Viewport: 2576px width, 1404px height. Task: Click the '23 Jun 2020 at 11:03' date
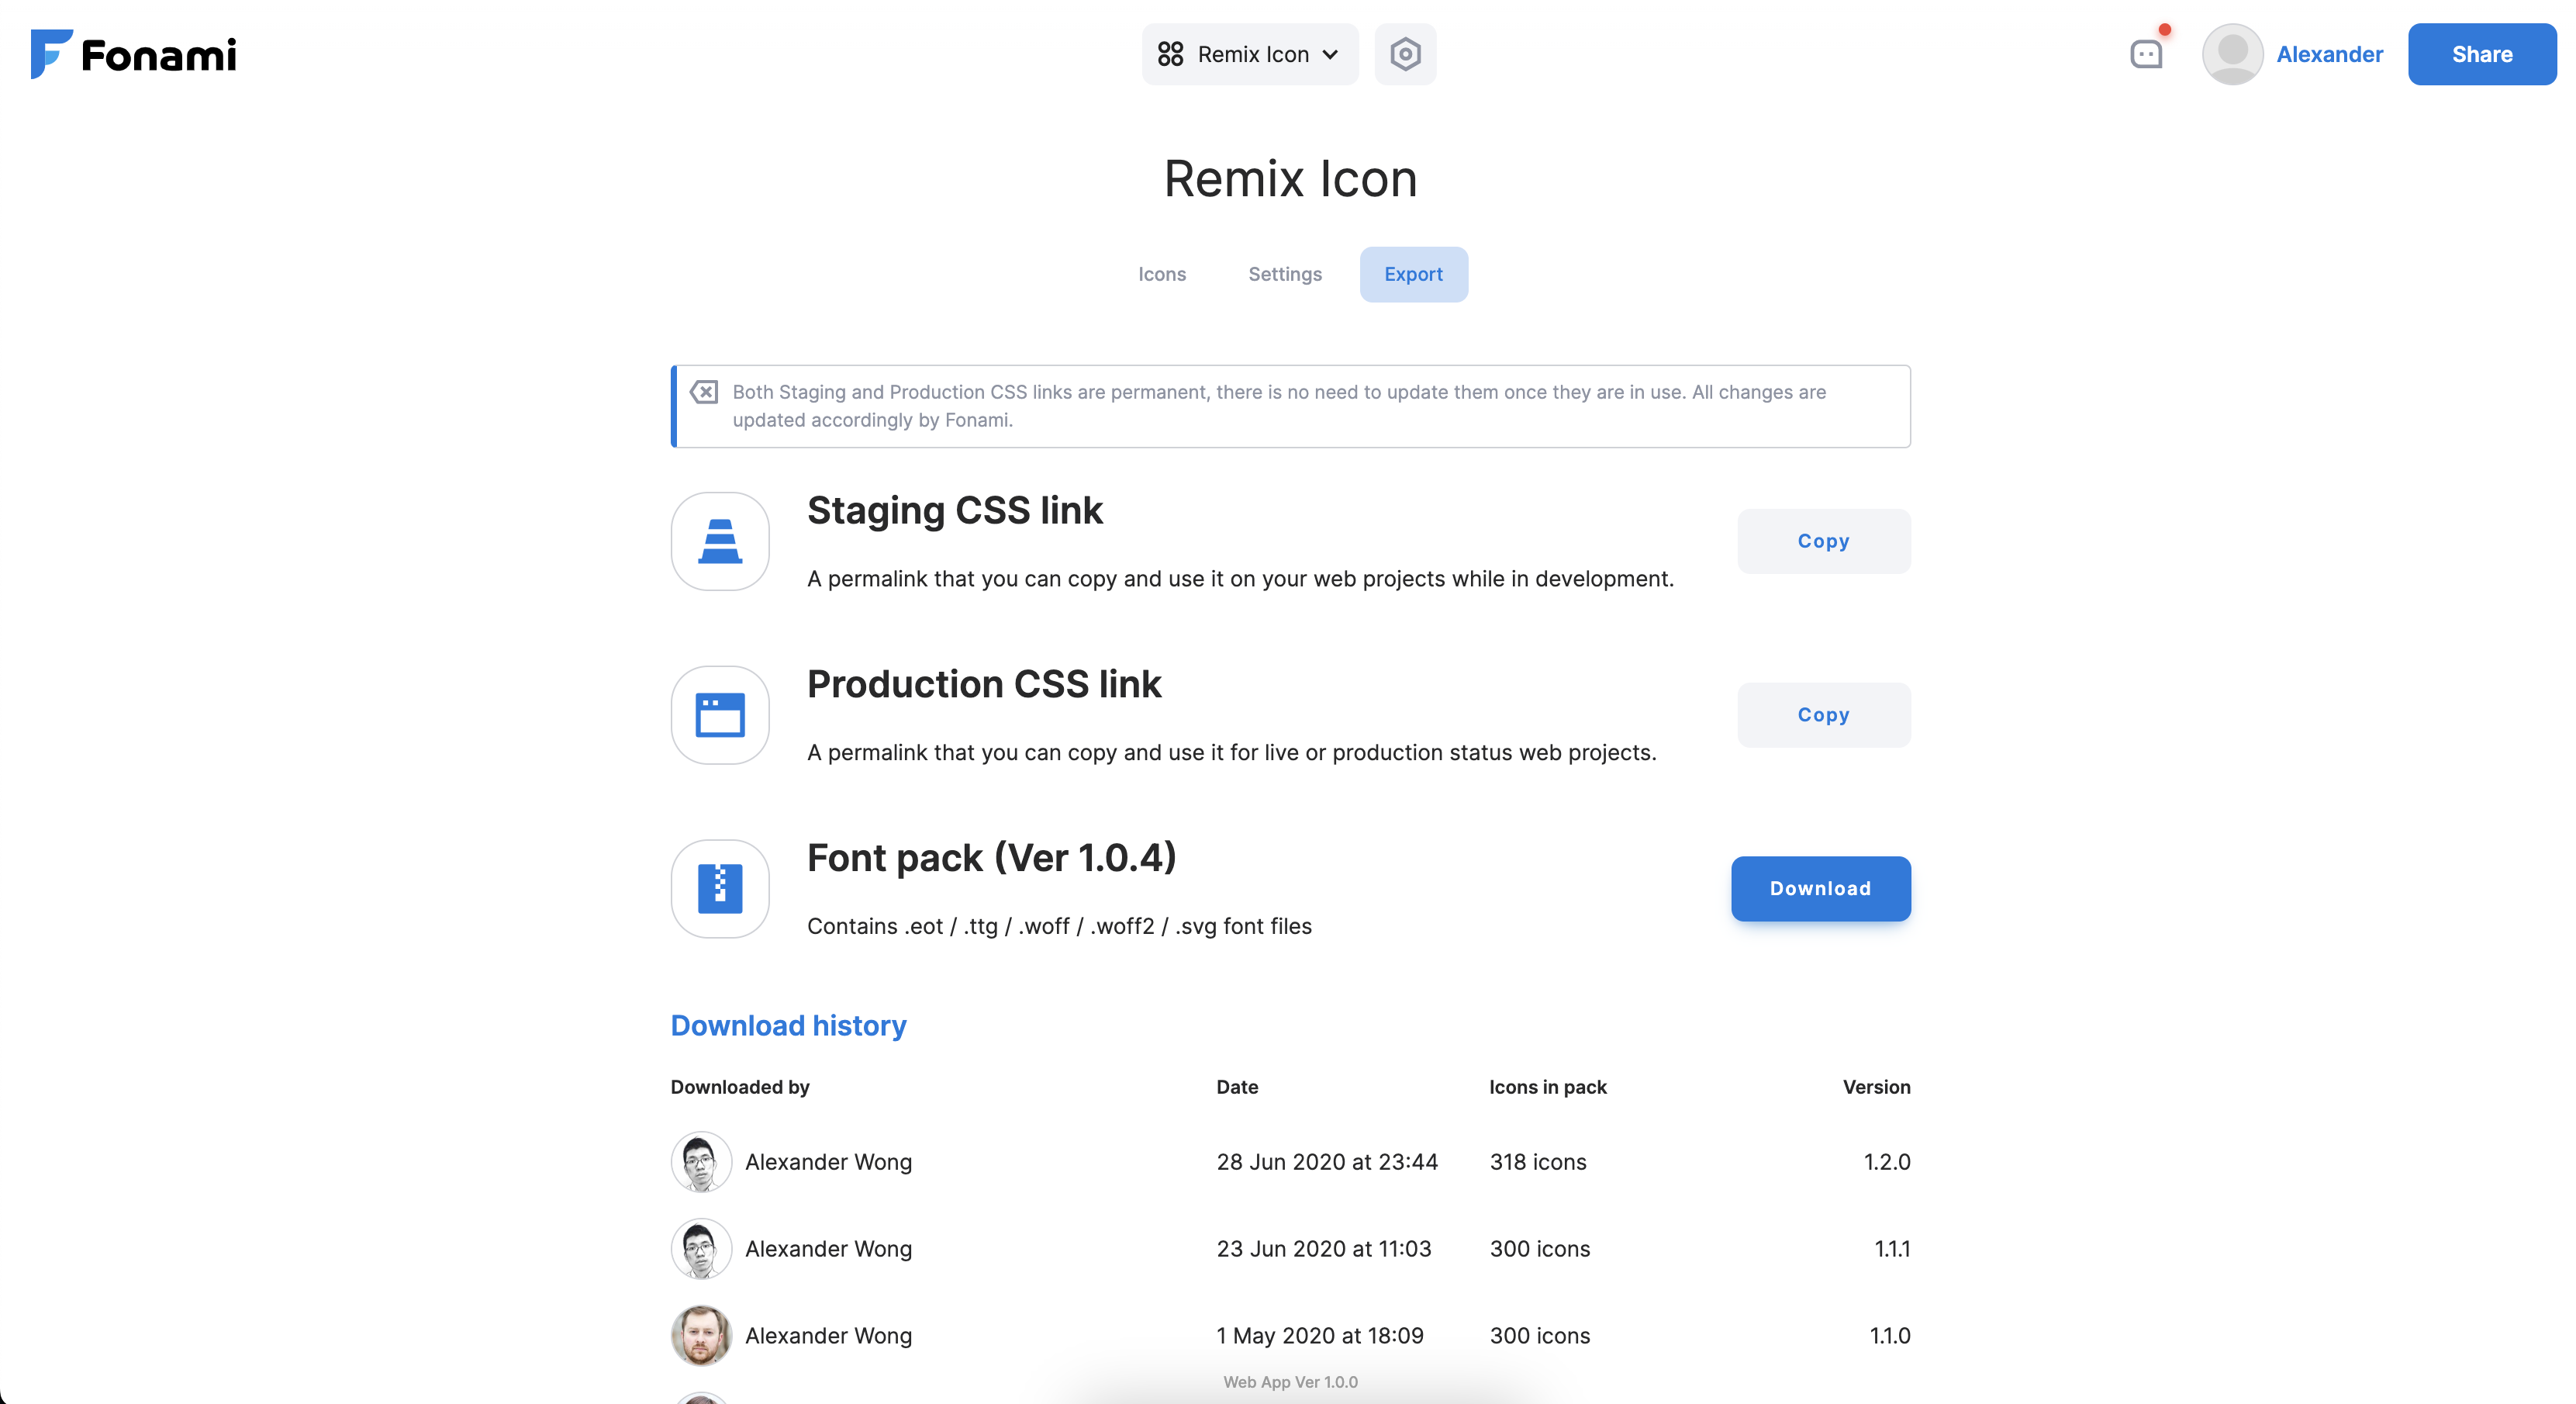tap(1324, 1248)
